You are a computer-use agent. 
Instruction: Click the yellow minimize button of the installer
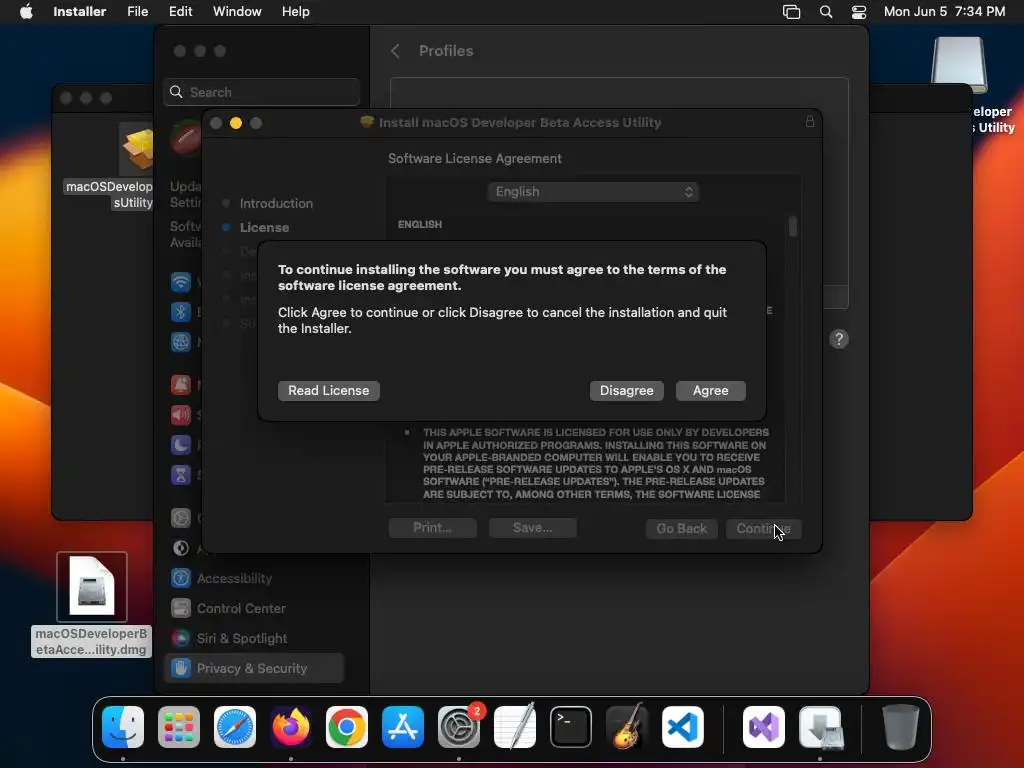point(236,123)
